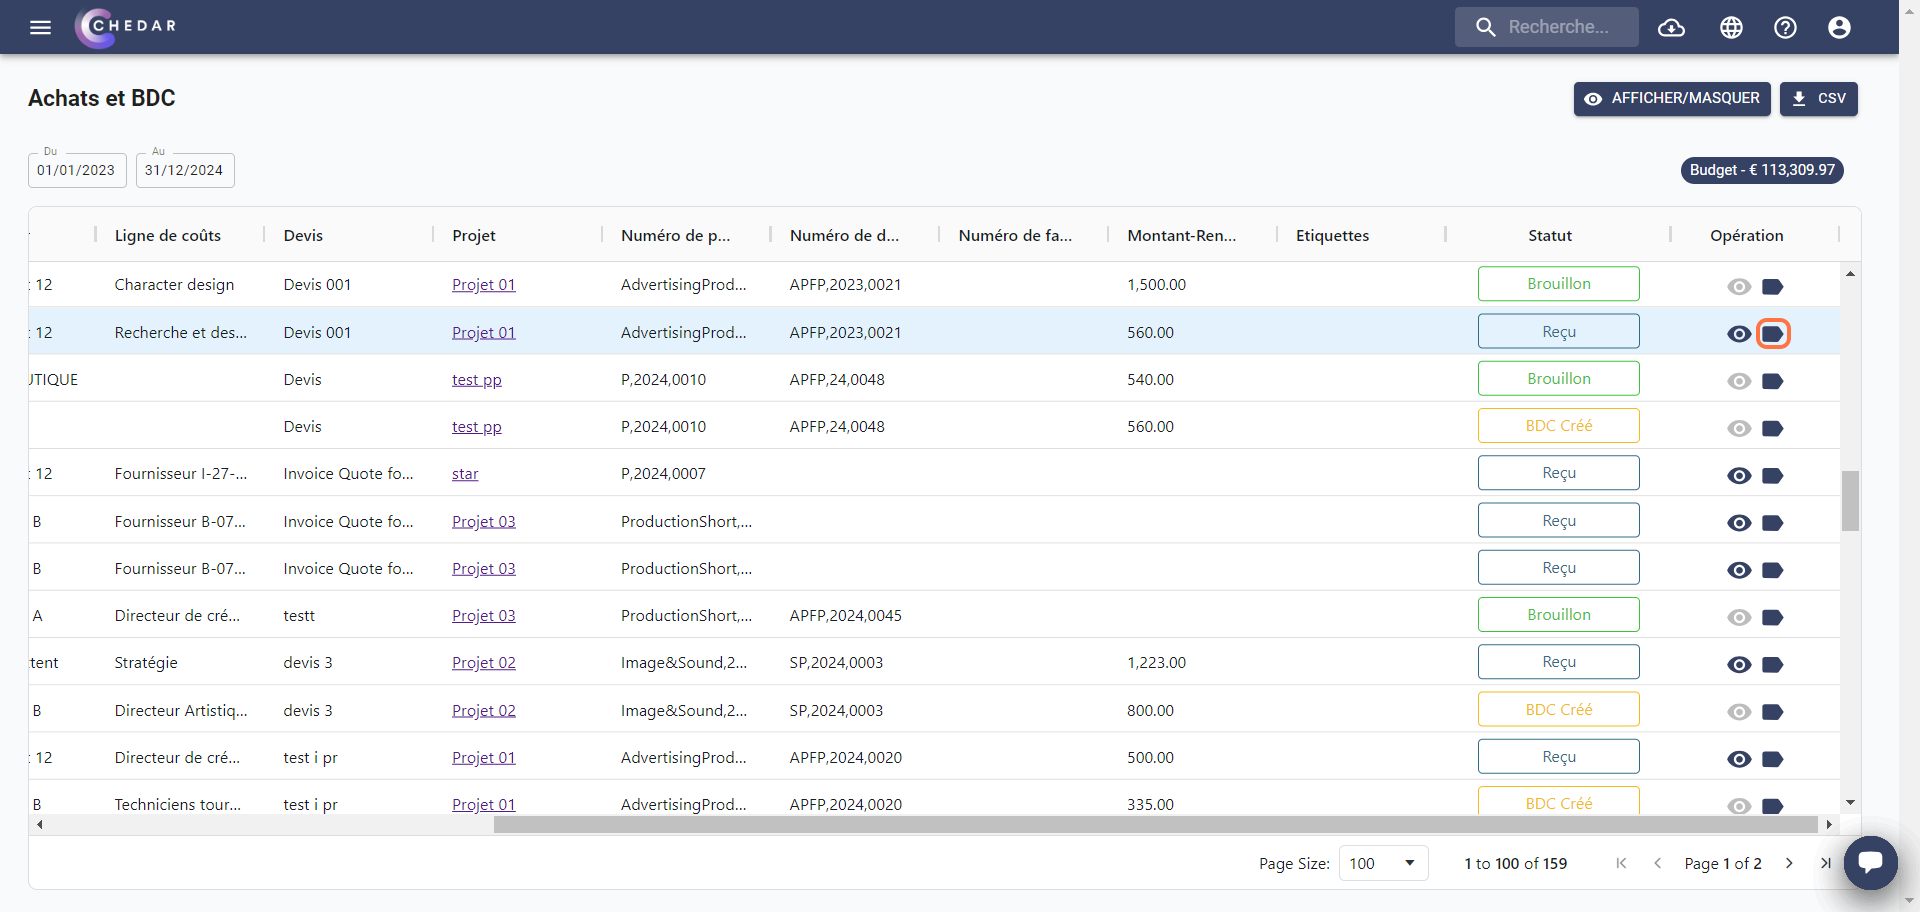The height and width of the screenshot is (912, 1920).
Task: Open the cloud download icon in header
Action: pyautogui.click(x=1671, y=27)
